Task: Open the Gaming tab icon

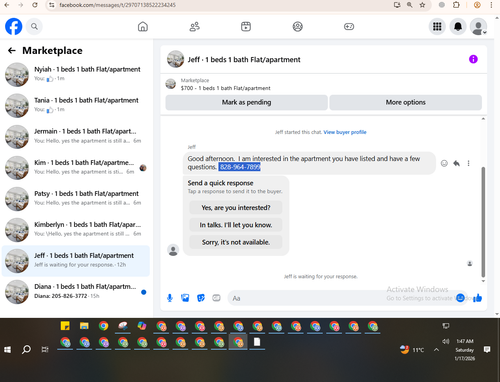Action: (x=349, y=26)
